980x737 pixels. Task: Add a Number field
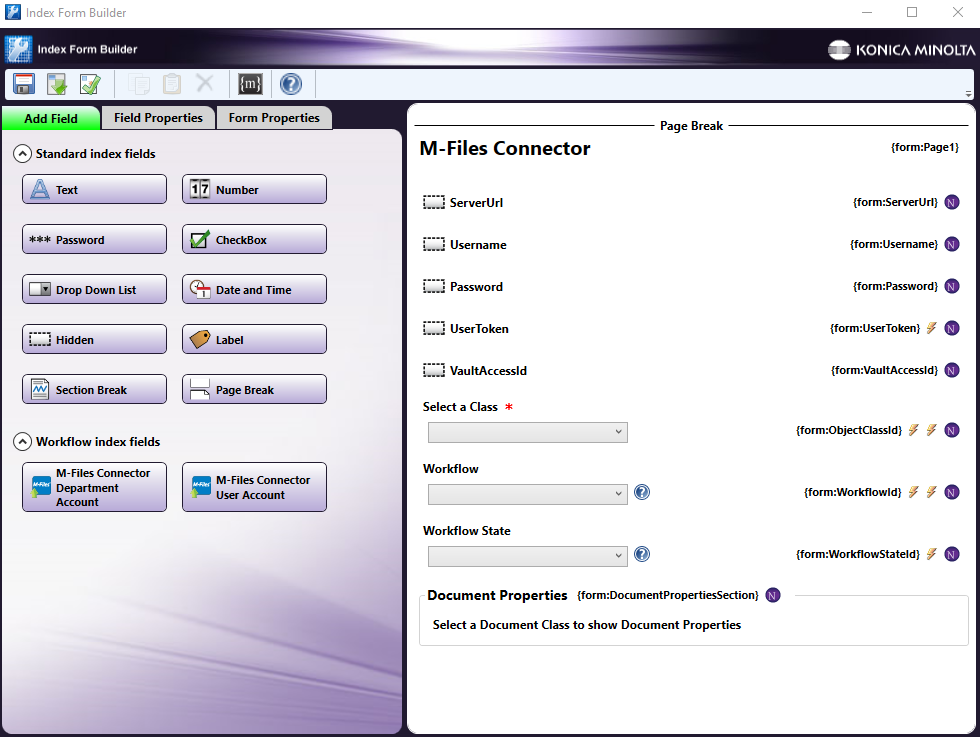click(254, 189)
